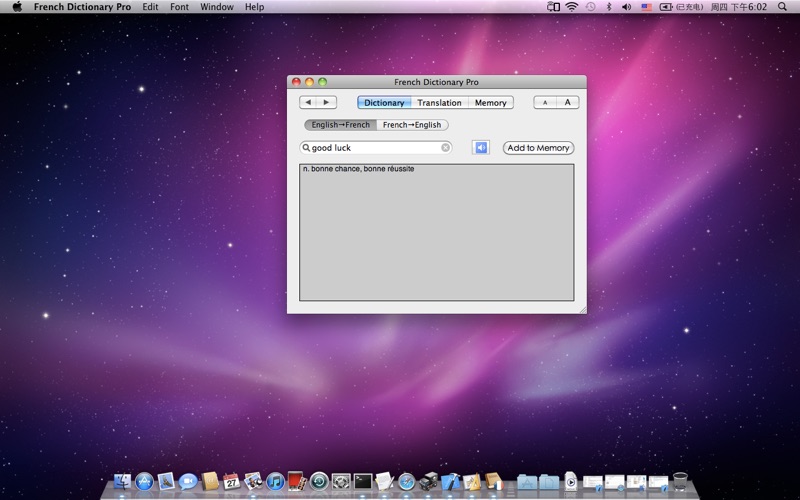The width and height of the screenshot is (800, 500).
Task: Select the English→French direction
Action: [x=340, y=124]
